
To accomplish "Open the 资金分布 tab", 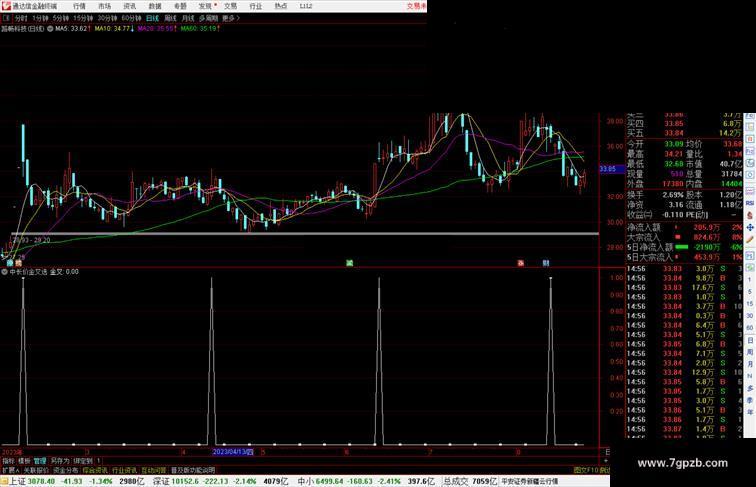I will pyautogui.click(x=66, y=470).
